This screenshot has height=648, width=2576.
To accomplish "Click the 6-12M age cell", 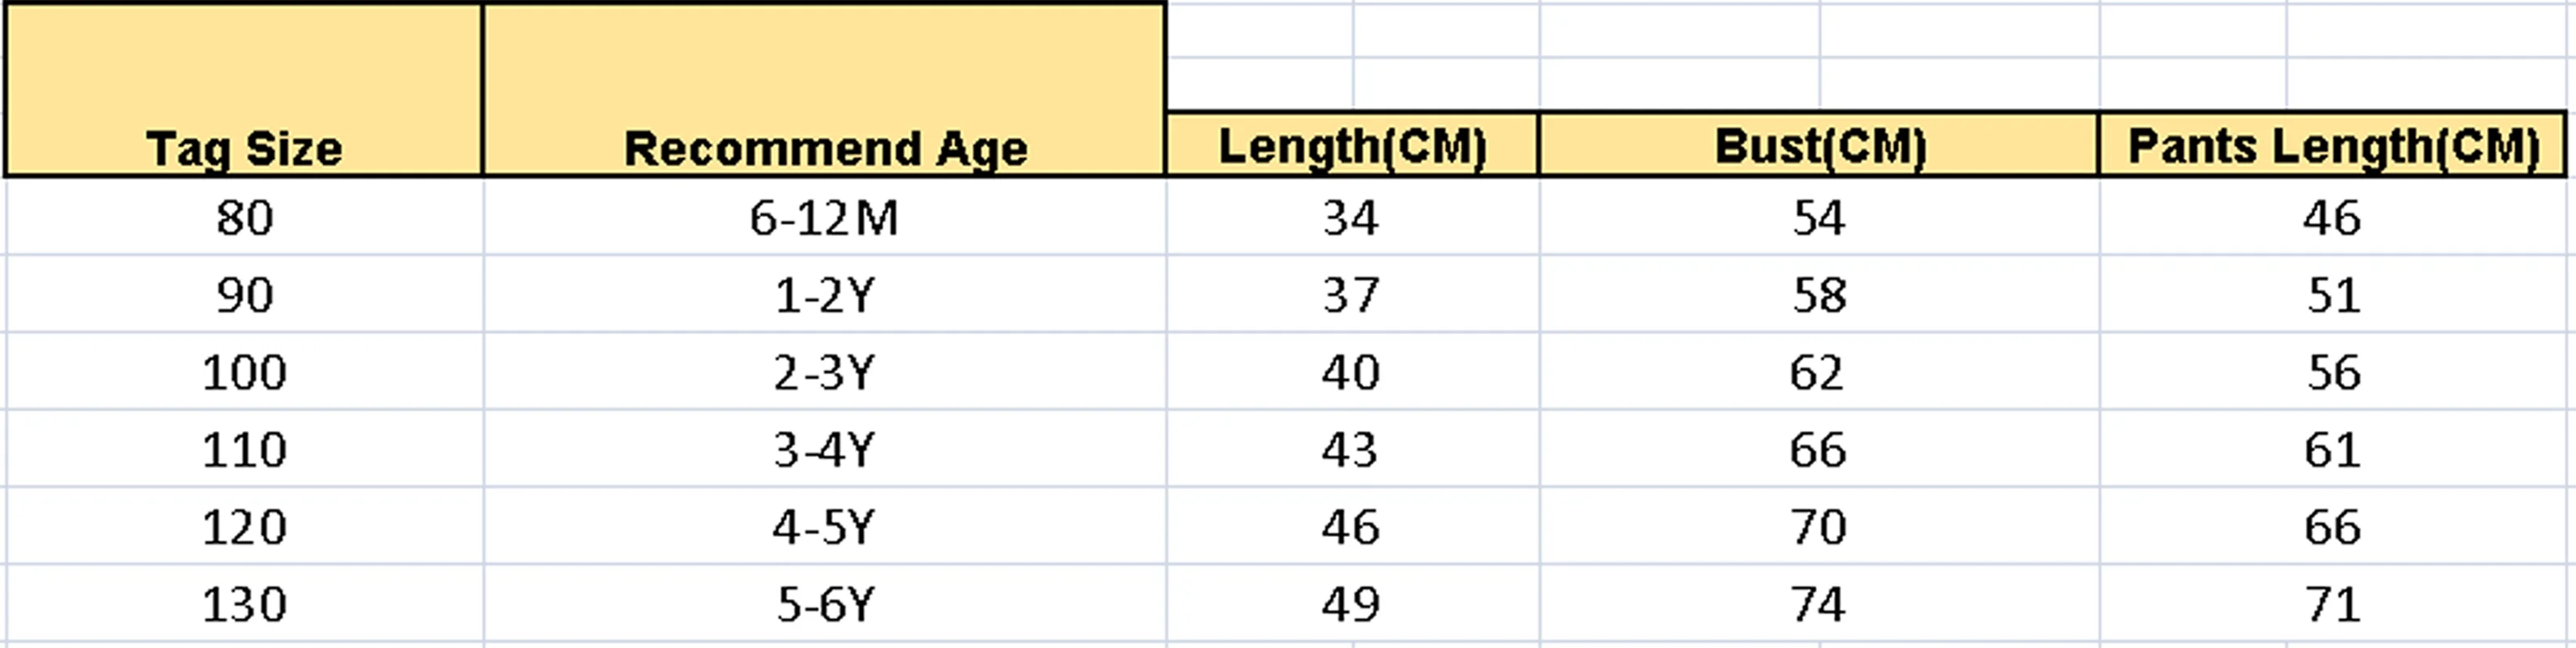I will [x=824, y=217].
